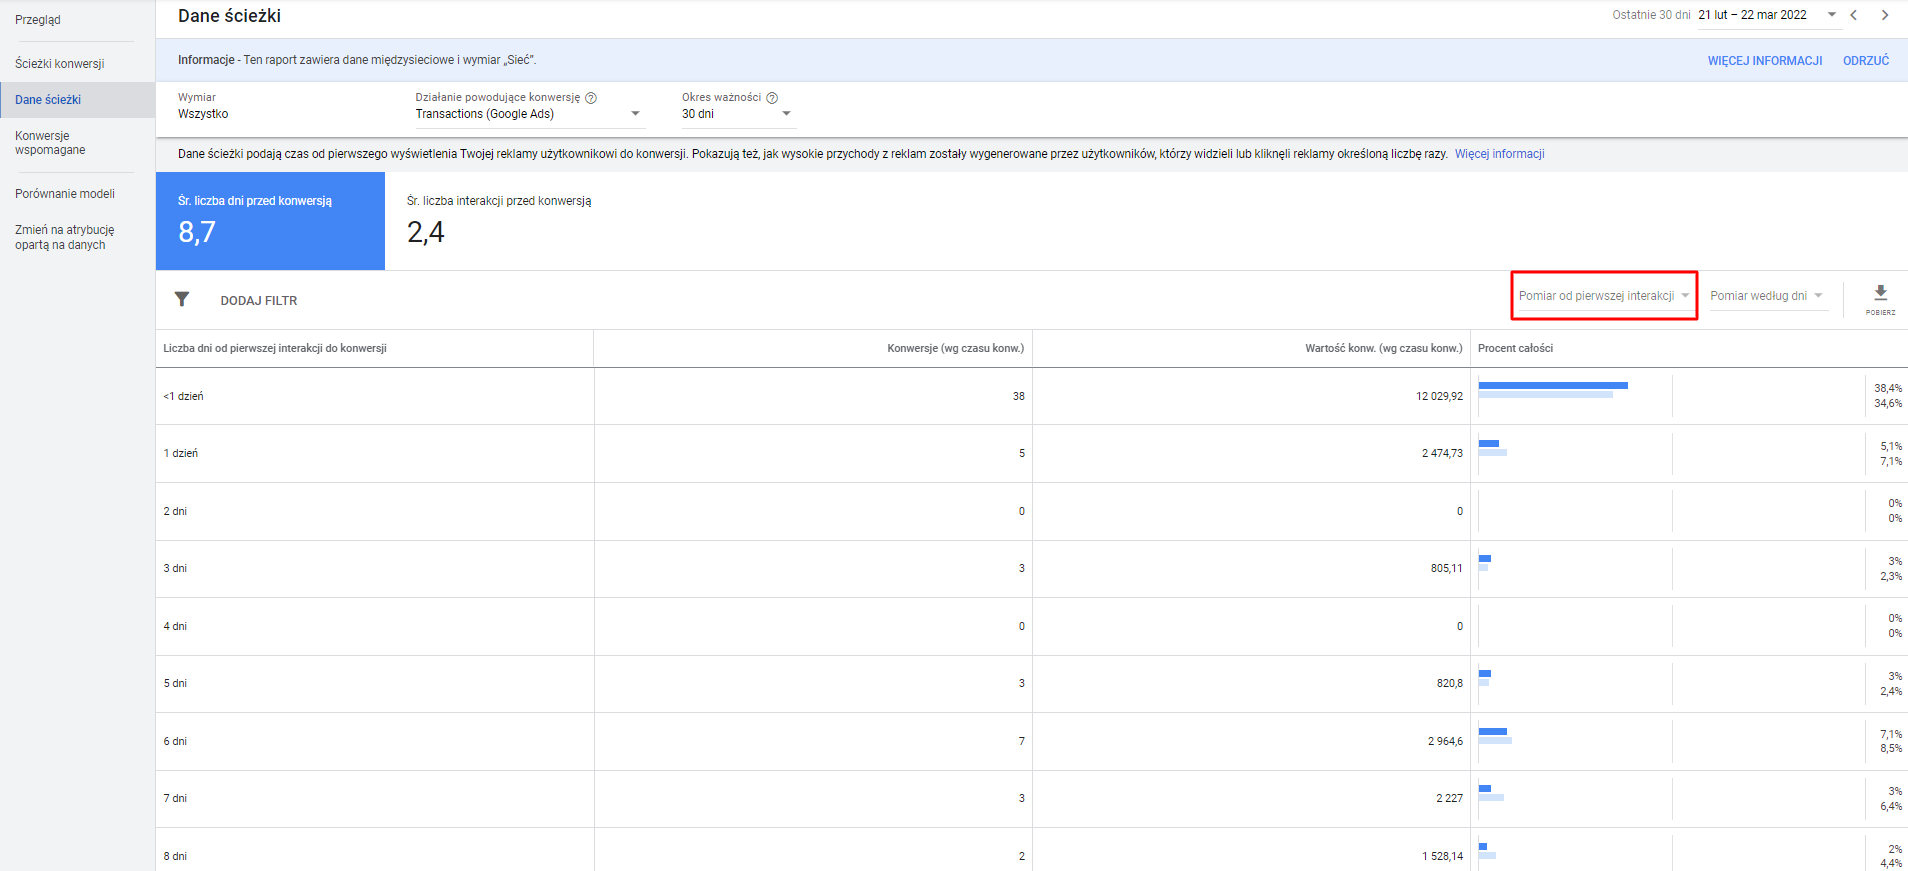
Task: Click WIĘCEJ INFORMACJI in the info banner
Action: point(1764,61)
